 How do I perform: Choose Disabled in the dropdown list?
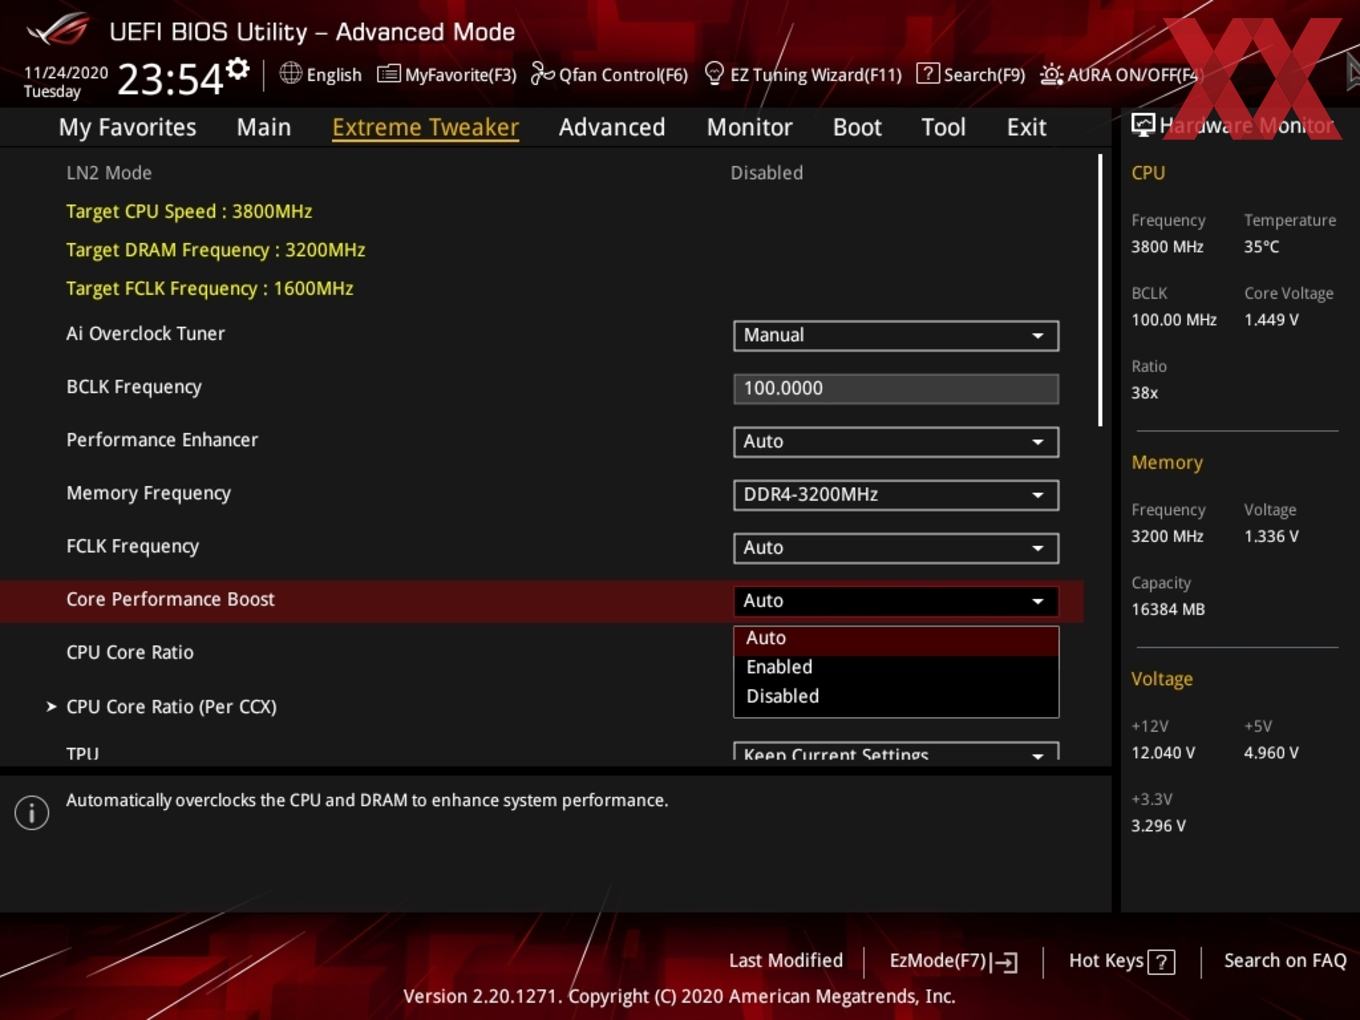coord(896,696)
